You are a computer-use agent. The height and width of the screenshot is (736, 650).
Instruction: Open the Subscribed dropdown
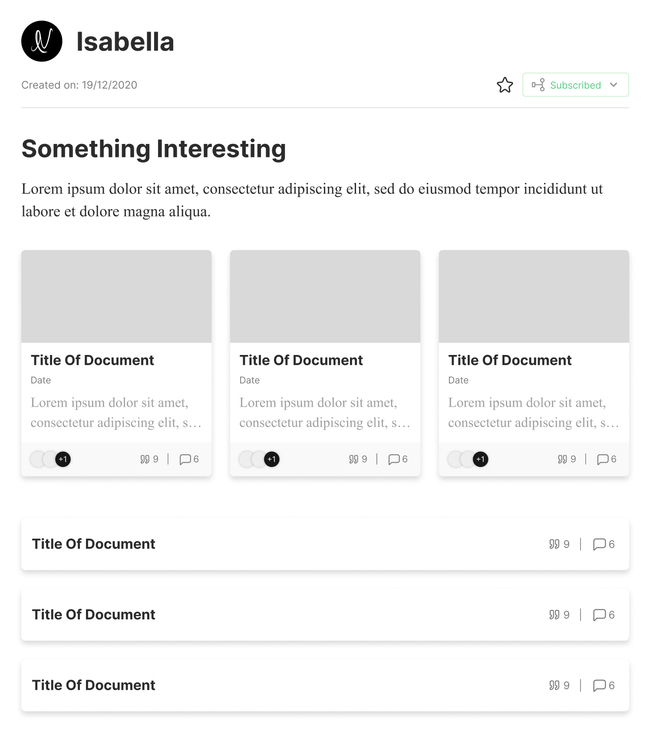[x=575, y=85]
